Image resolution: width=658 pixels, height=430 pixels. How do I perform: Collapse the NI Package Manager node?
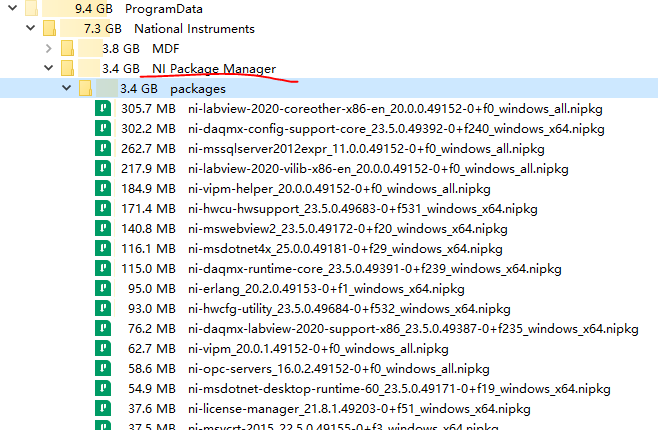49,68
